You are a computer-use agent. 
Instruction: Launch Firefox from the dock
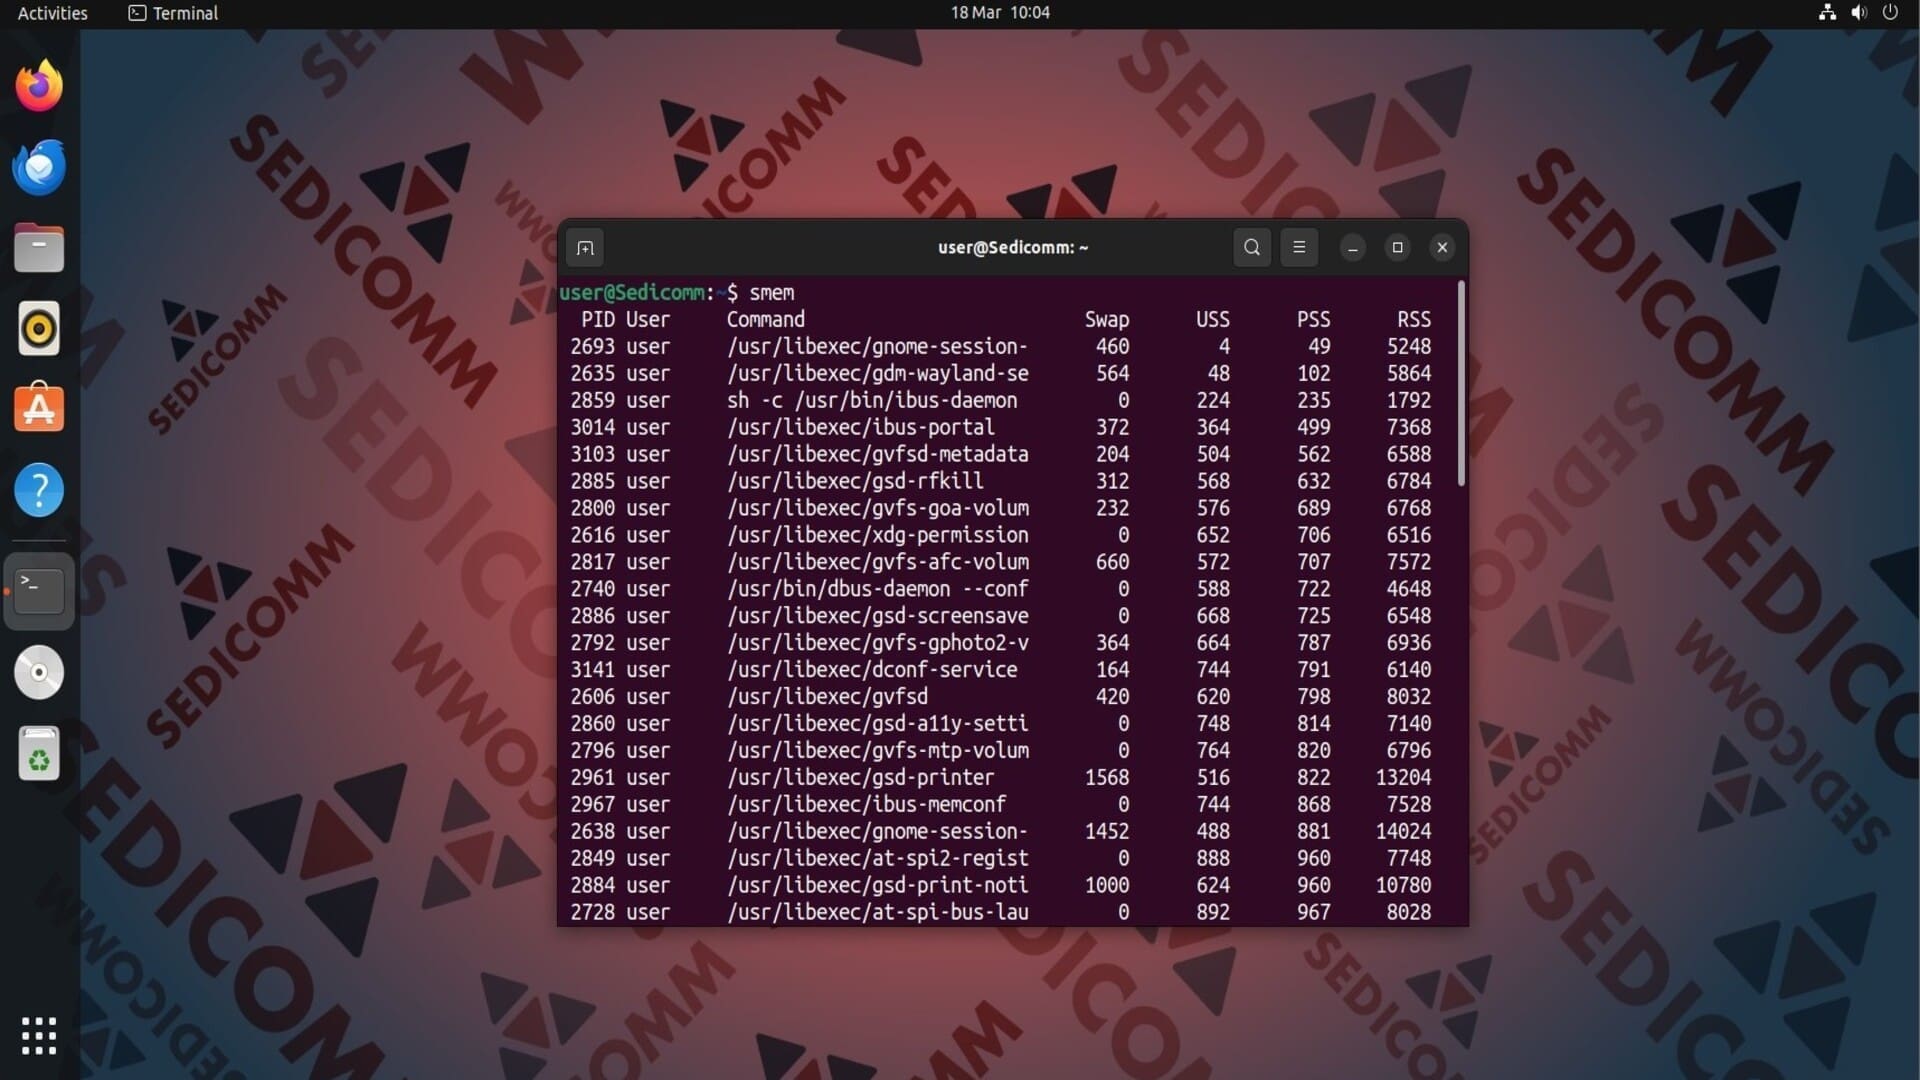click(x=39, y=86)
